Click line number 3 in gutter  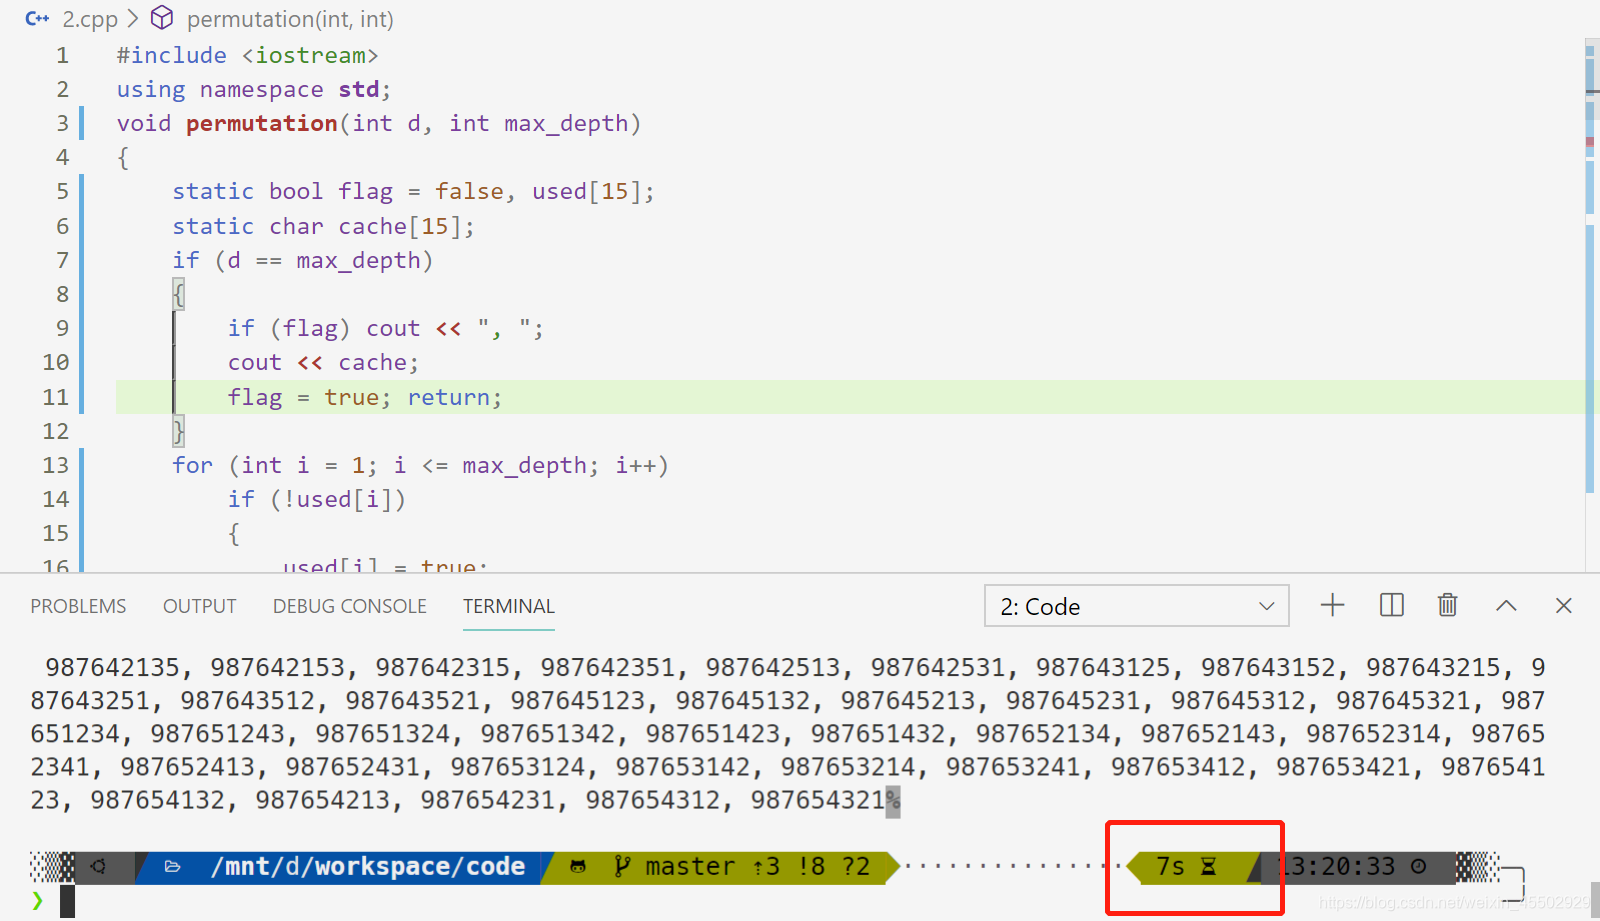[62, 123]
